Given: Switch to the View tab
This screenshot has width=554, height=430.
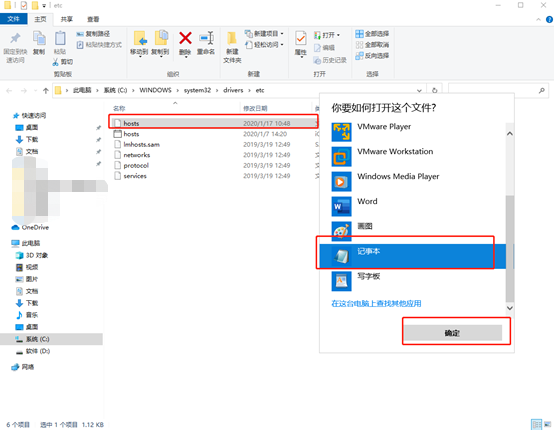Looking at the screenshot, I should click(93, 19).
